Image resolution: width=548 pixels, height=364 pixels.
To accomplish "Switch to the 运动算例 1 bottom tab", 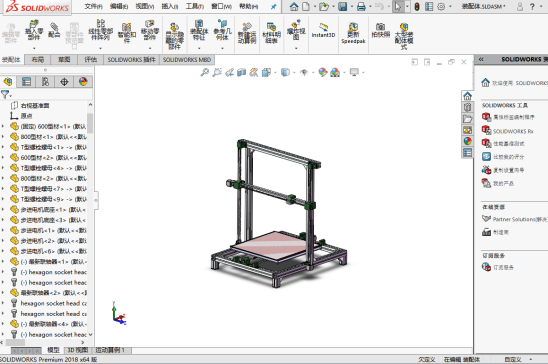I will coord(110,350).
